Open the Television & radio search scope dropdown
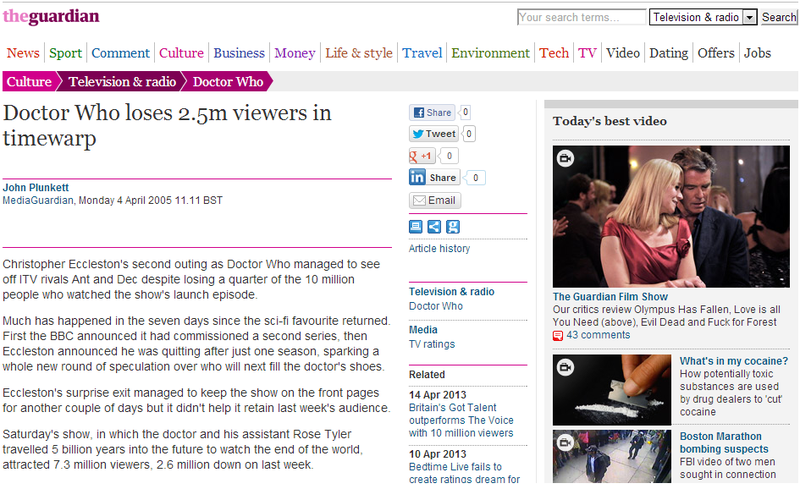Image resolution: width=800 pixels, height=489 pixels. pos(703,17)
